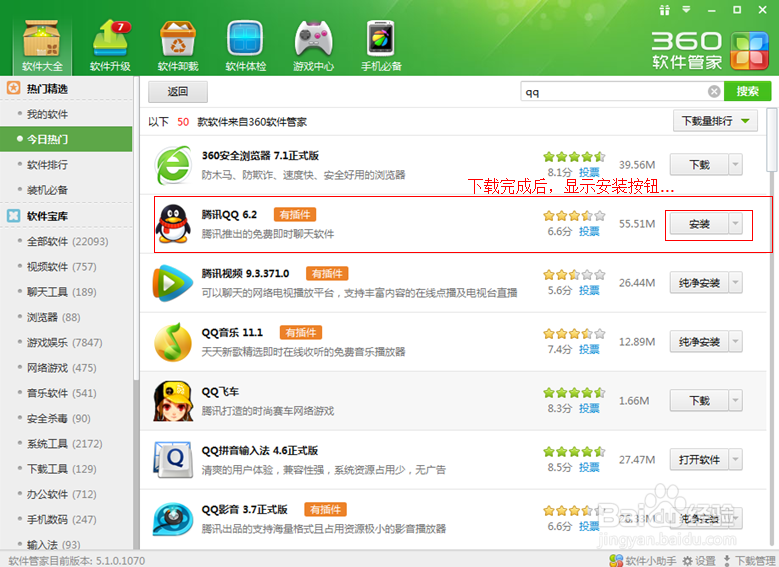779x567 pixels.
Task: Open 软件小助手 in status bar
Action: (642, 561)
